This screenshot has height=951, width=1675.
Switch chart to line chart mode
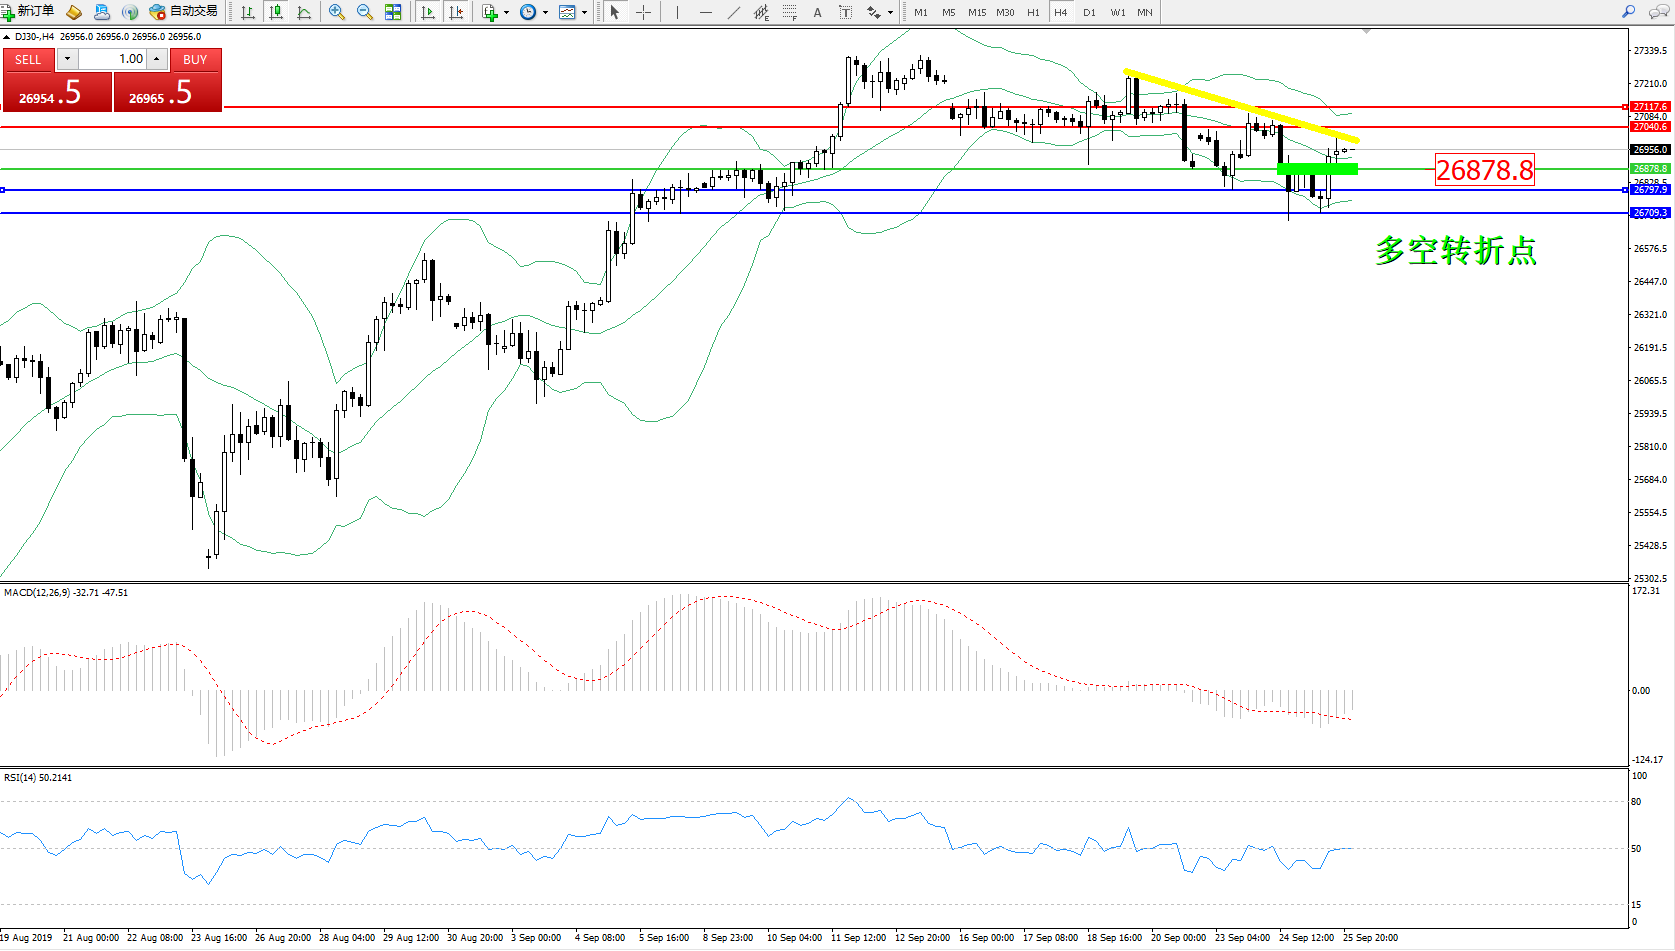(x=304, y=12)
